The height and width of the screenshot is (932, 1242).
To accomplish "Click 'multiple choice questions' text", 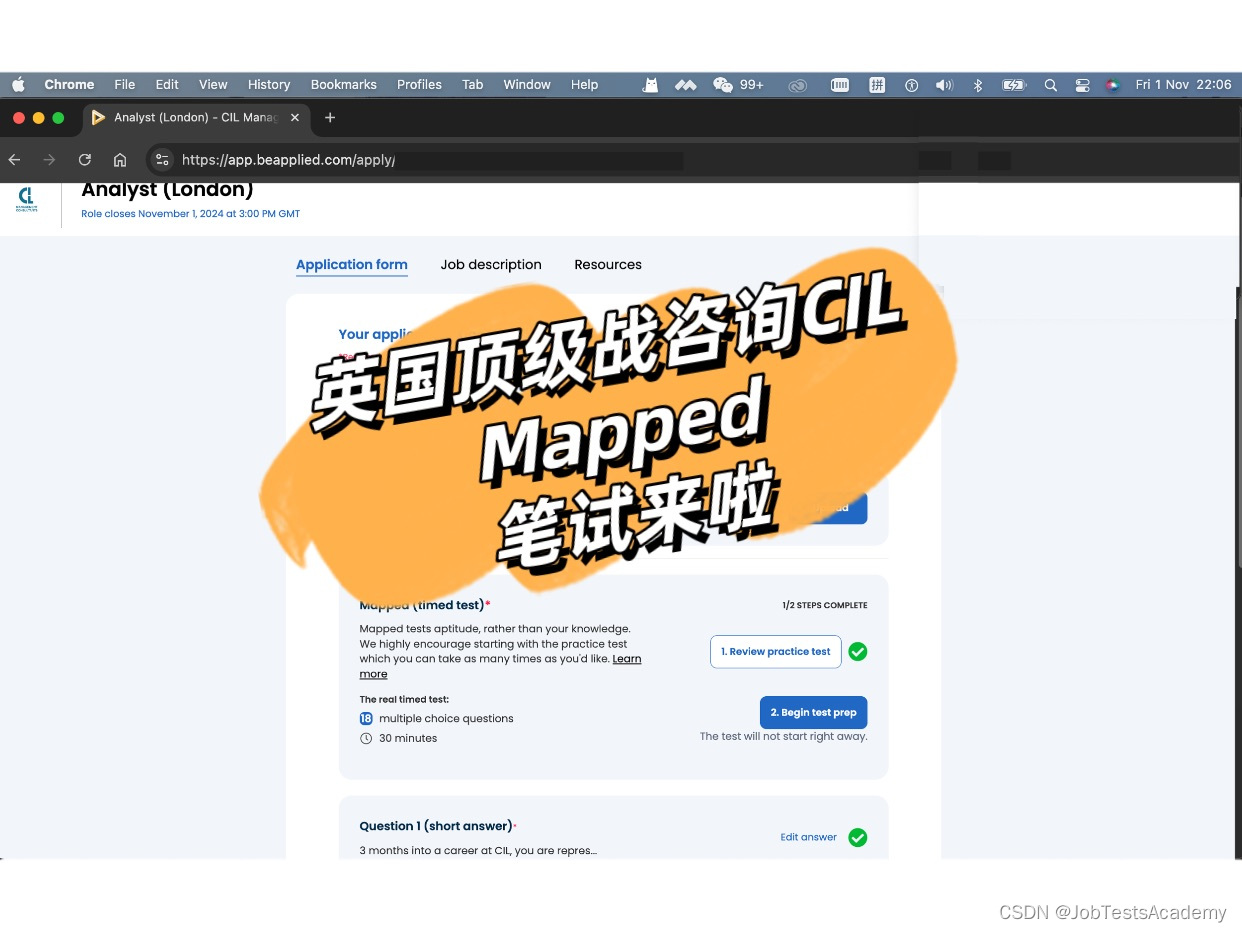I will pos(446,718).
